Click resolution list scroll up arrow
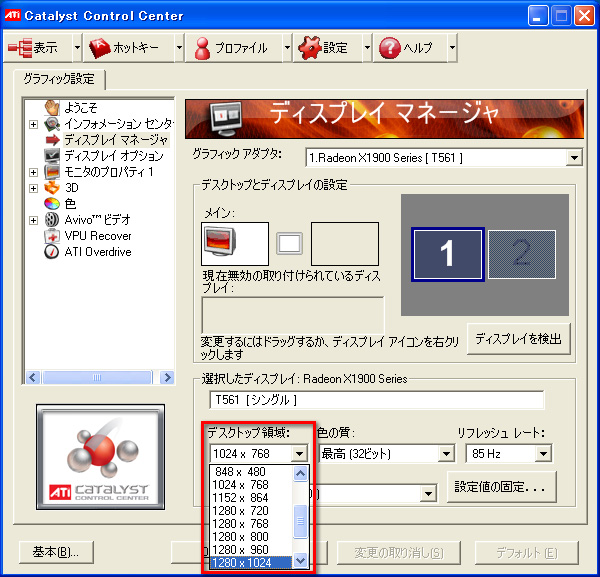This screenshot has height=577, width=600. [300, 474]
